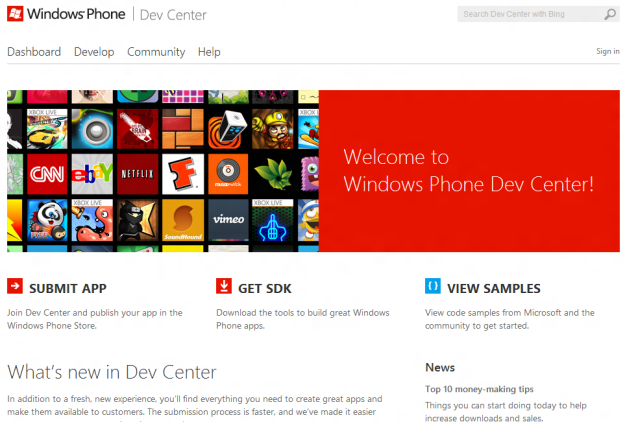Image resolution: width=625 pixels, height=422 pixels.
Task: Select the panda game app tile
Action: pyautogui.click(x=47, y=220)
